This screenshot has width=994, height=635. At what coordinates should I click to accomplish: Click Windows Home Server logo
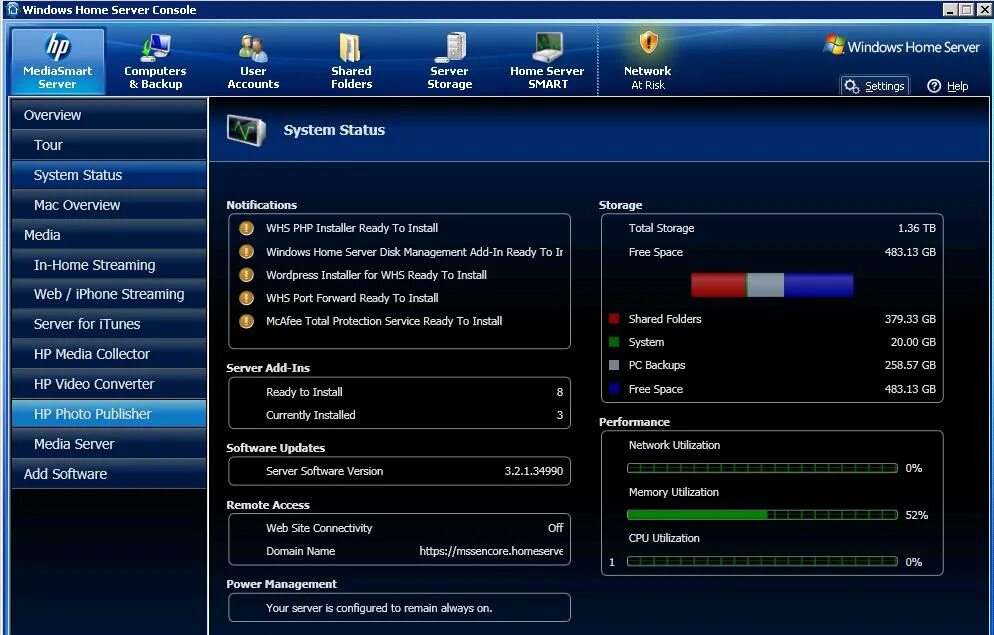pyautogui.click(x=902, y=46)
